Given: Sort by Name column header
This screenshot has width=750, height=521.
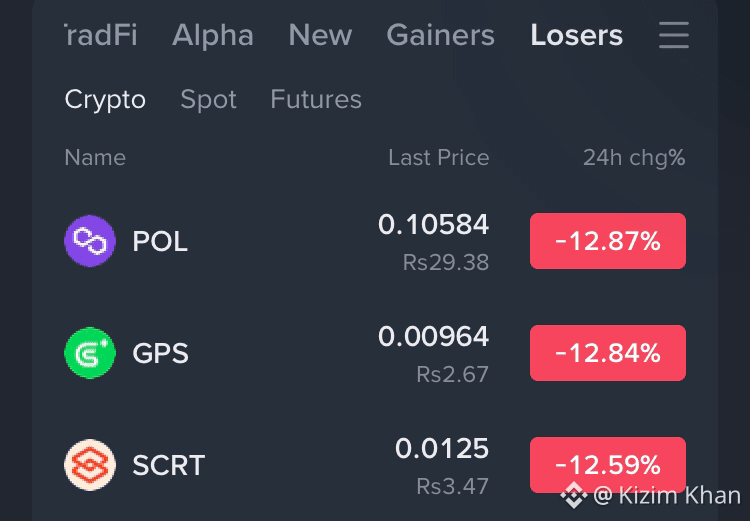Looking at the screenshot, I should 95,157.
